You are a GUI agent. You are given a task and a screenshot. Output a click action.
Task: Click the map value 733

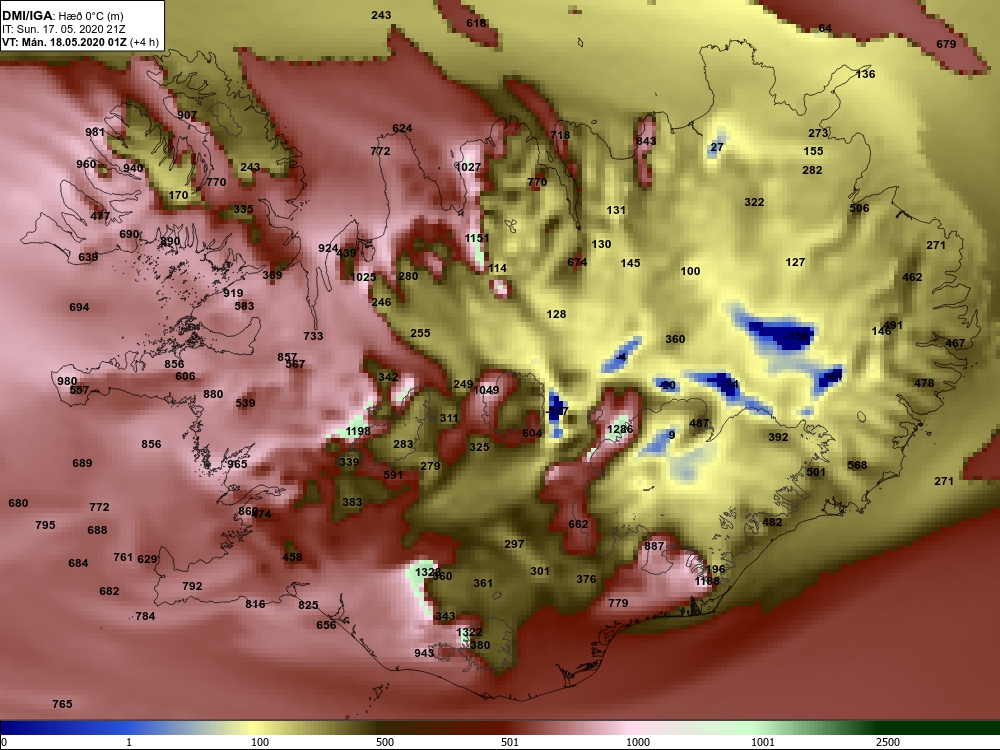tap(313, 336)
